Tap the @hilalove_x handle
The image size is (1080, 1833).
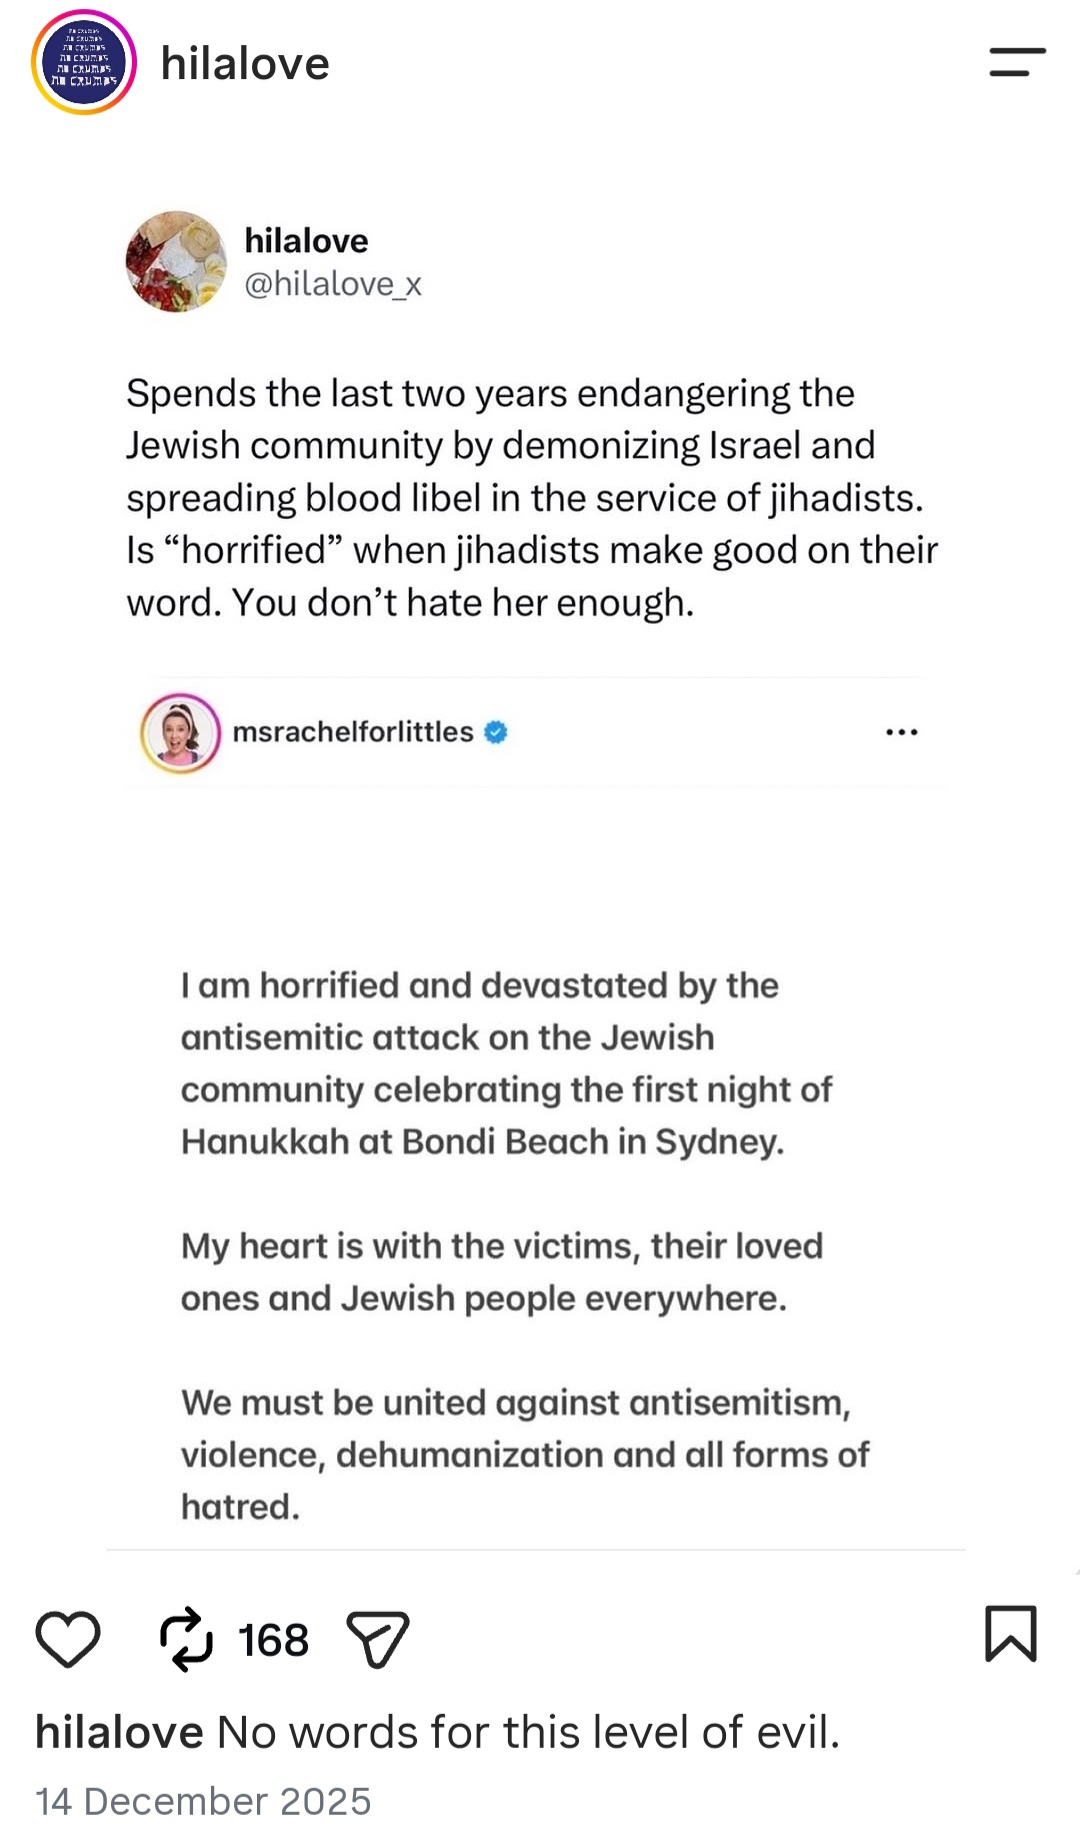333,285
